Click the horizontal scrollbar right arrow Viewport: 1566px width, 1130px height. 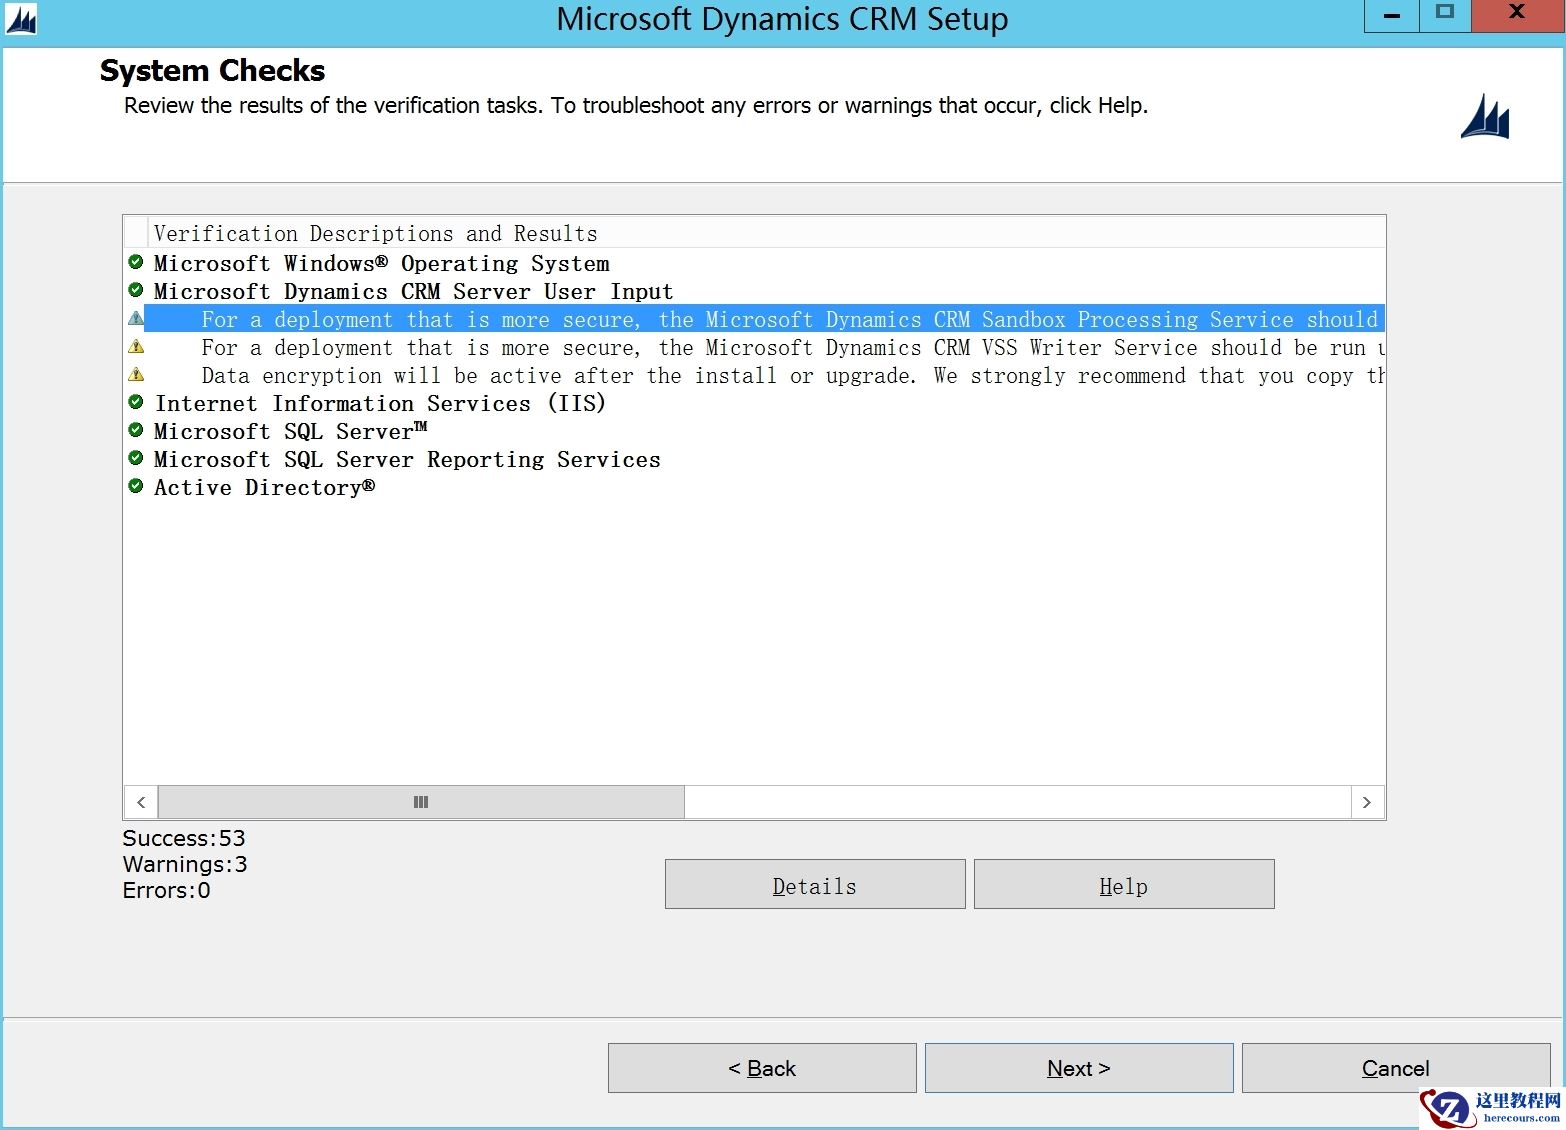point(1367,802)
